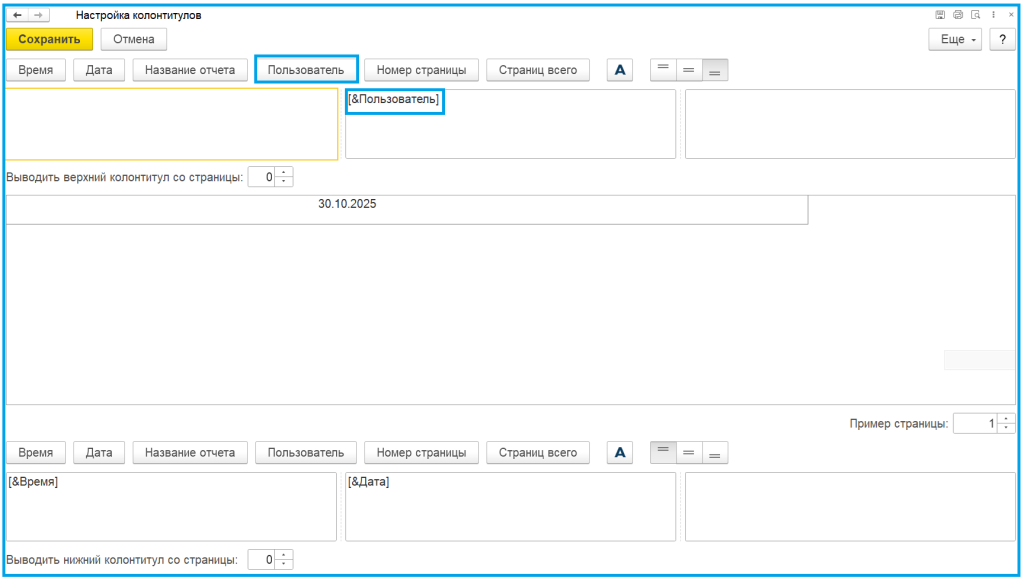1024x581 pixels.
Task: Open font settings (A) for upper header
Action: click(x=620, y=70)
